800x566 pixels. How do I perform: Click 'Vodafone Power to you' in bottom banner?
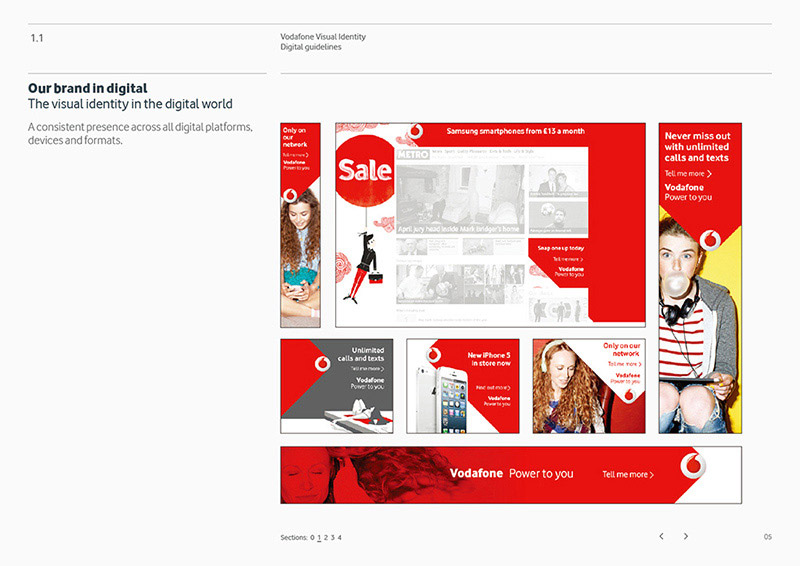coord(511,474)
